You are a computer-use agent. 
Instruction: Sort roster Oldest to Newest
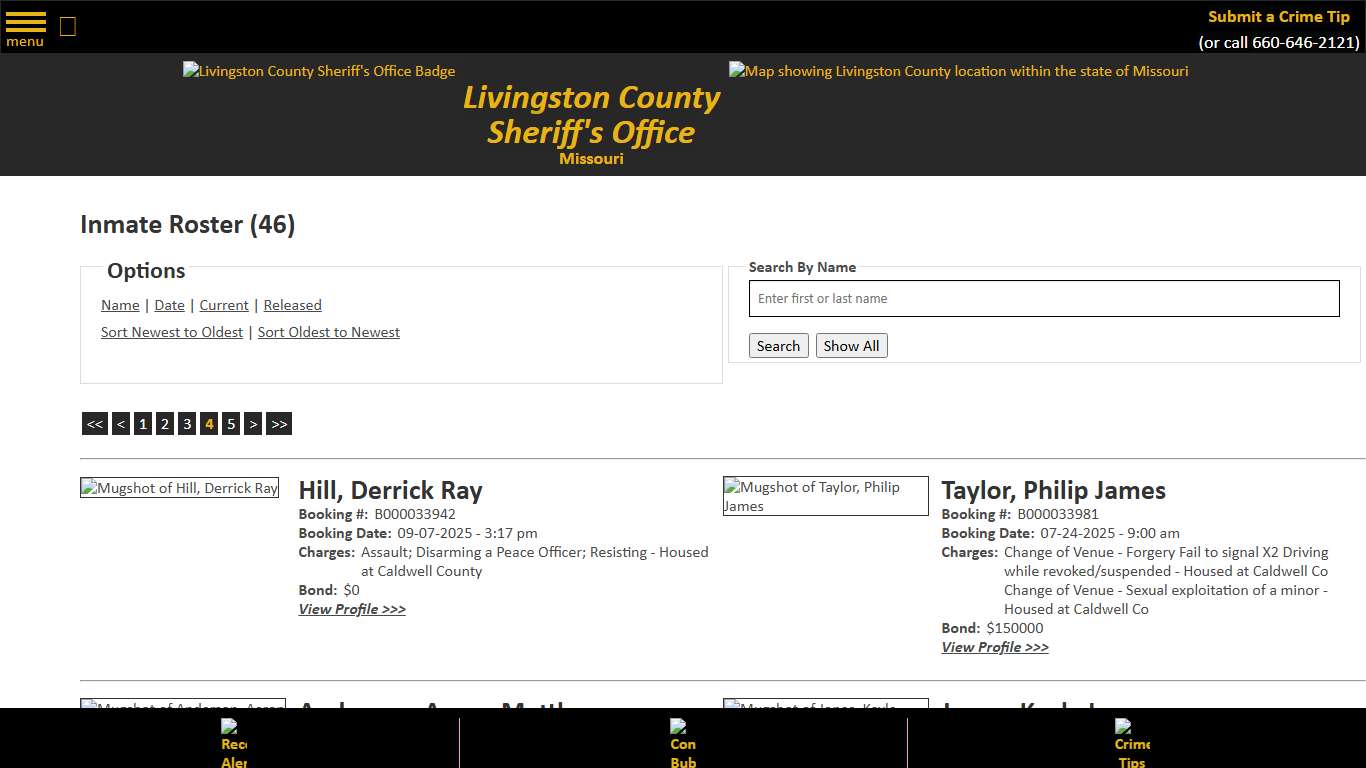pyautogui.click(x=328, y=332)
